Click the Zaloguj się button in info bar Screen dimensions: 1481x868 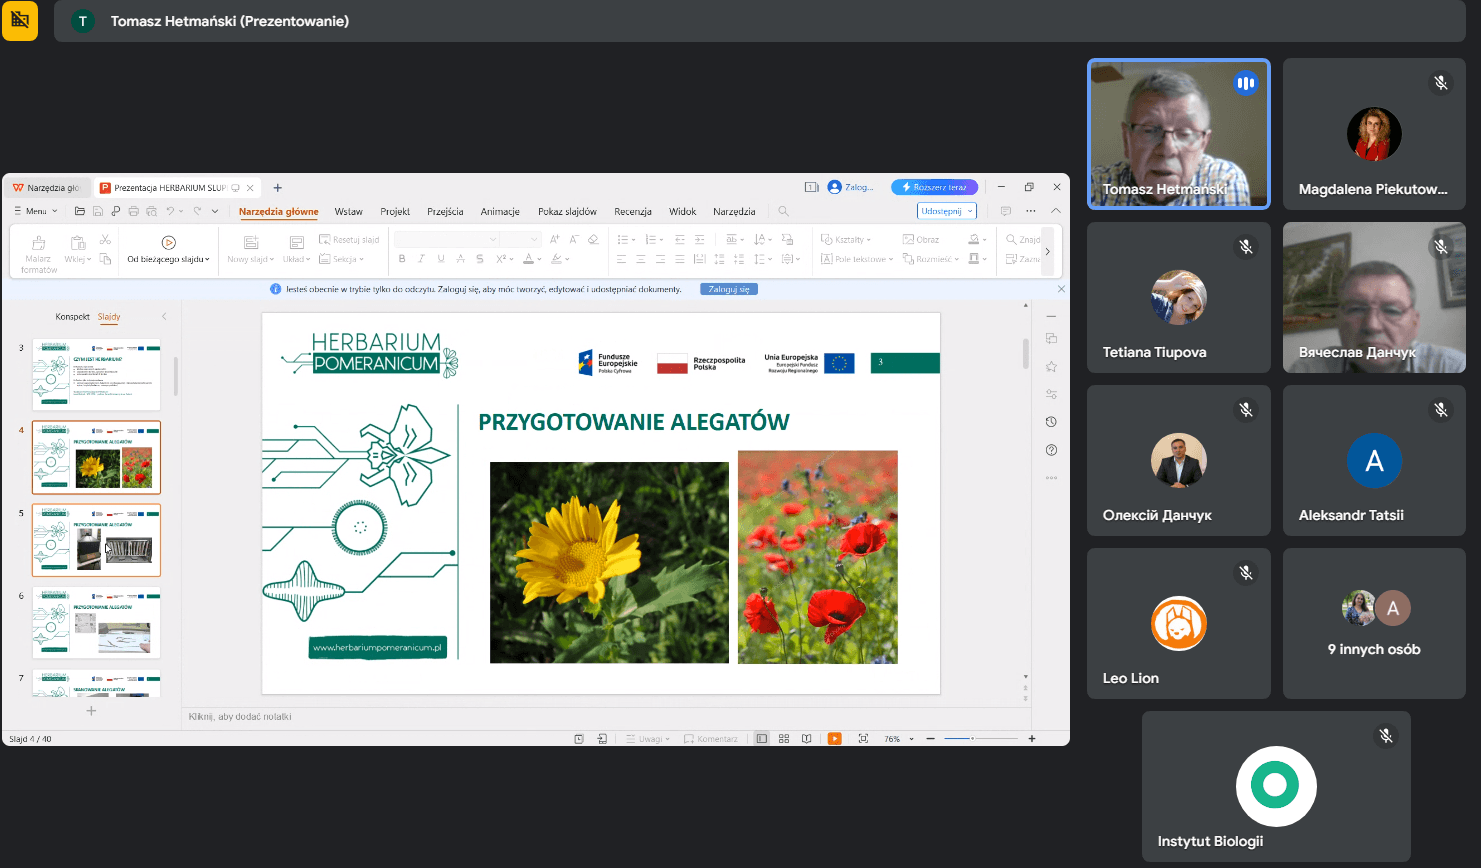click(x=729, y=289)
